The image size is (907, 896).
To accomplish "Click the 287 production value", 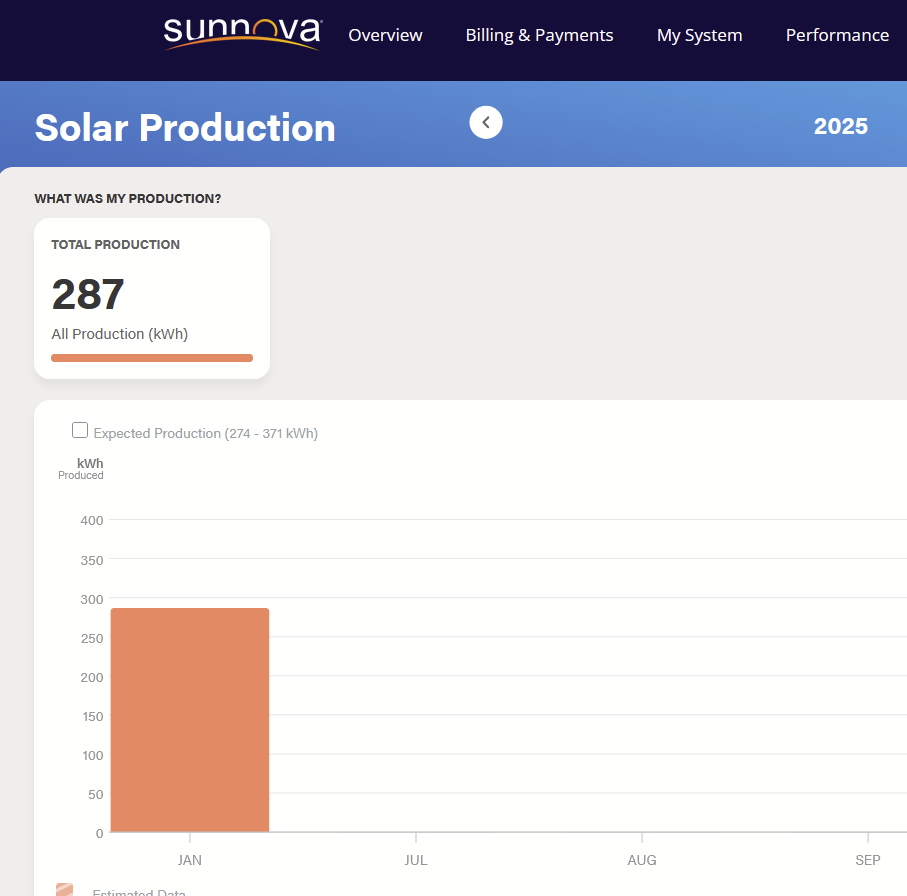I will [88, 295].
